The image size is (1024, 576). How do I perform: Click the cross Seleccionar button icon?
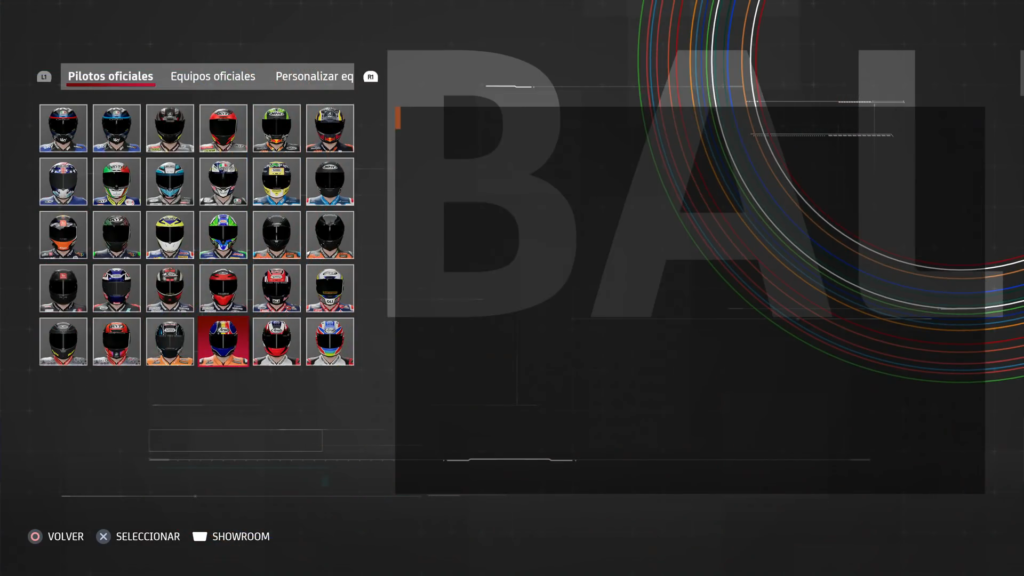point(103,537)
